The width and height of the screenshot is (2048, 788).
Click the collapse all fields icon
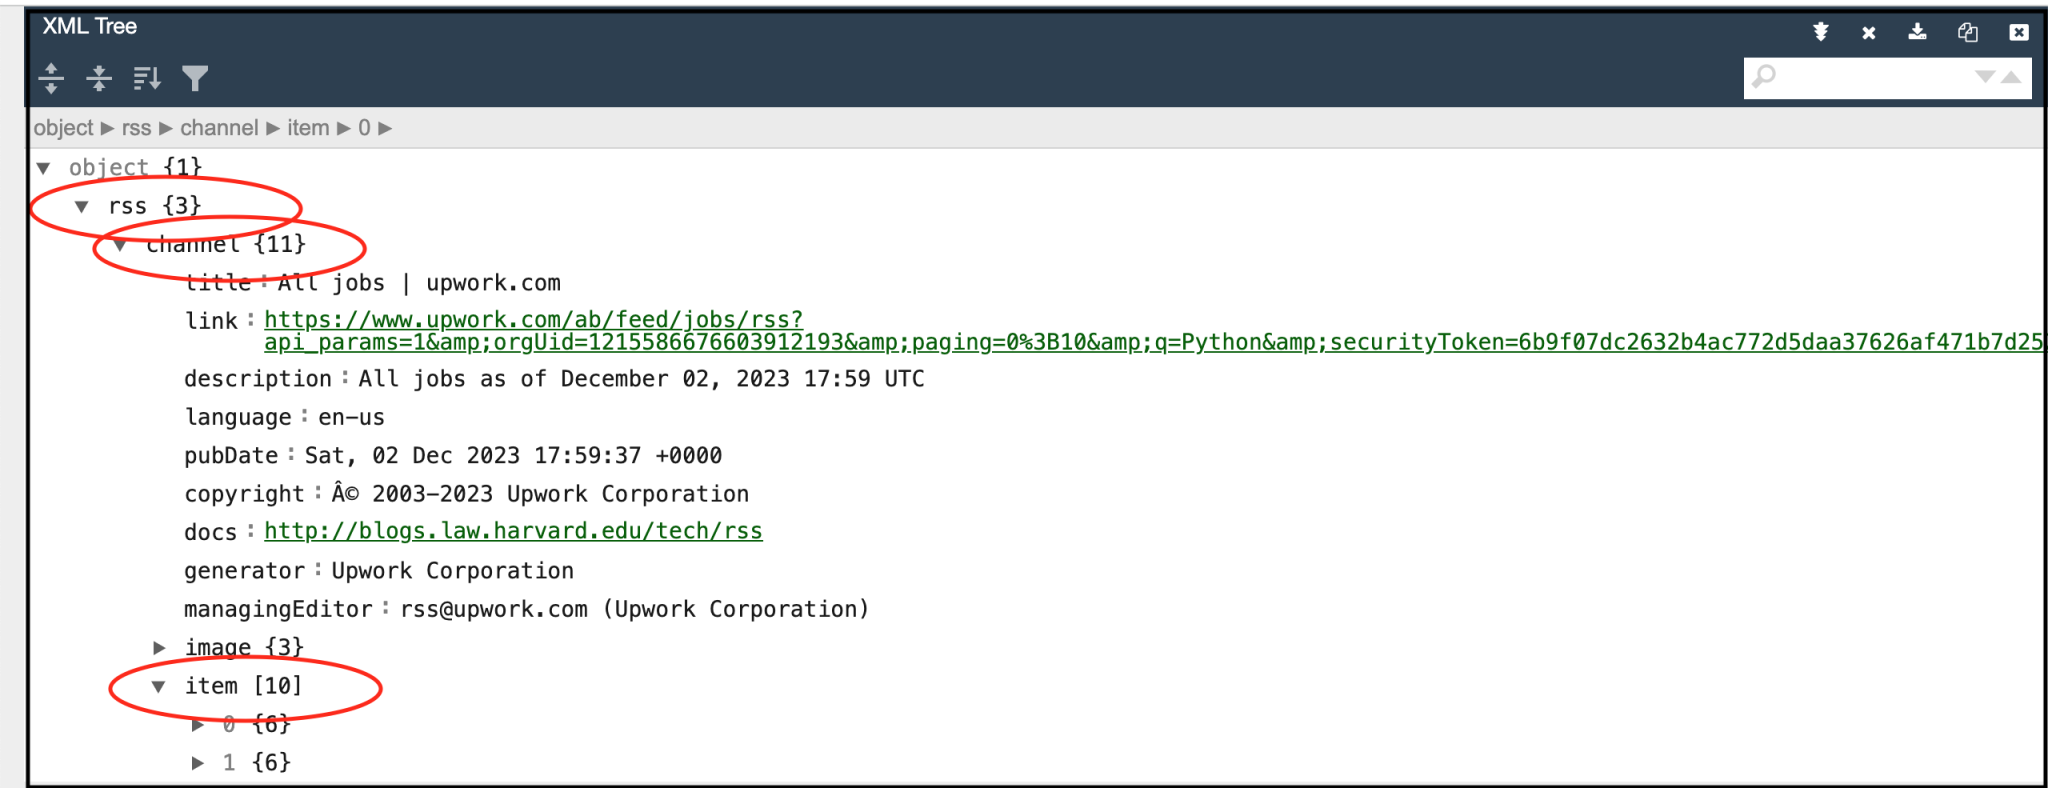[99, 78]
